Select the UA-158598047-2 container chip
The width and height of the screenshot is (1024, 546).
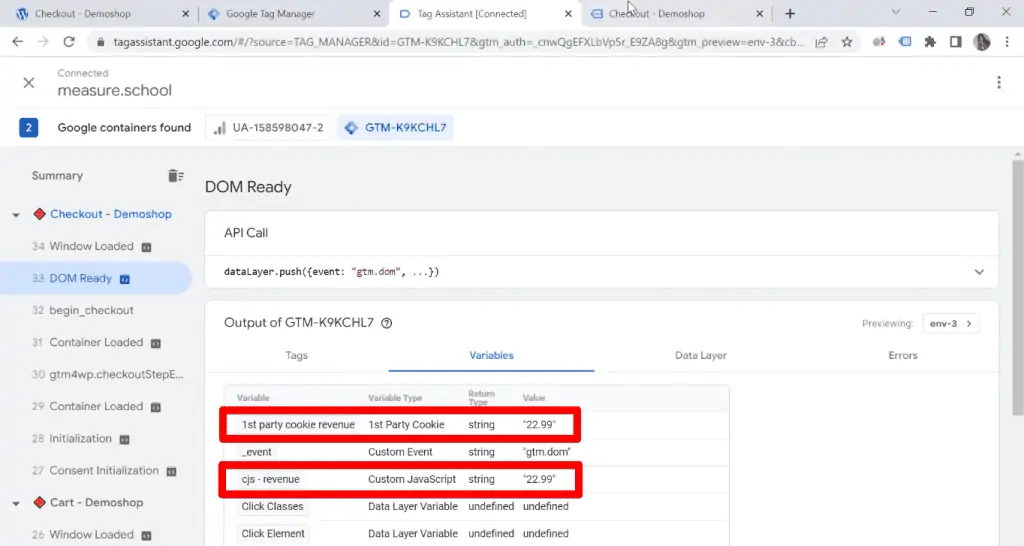click(268, 127)
